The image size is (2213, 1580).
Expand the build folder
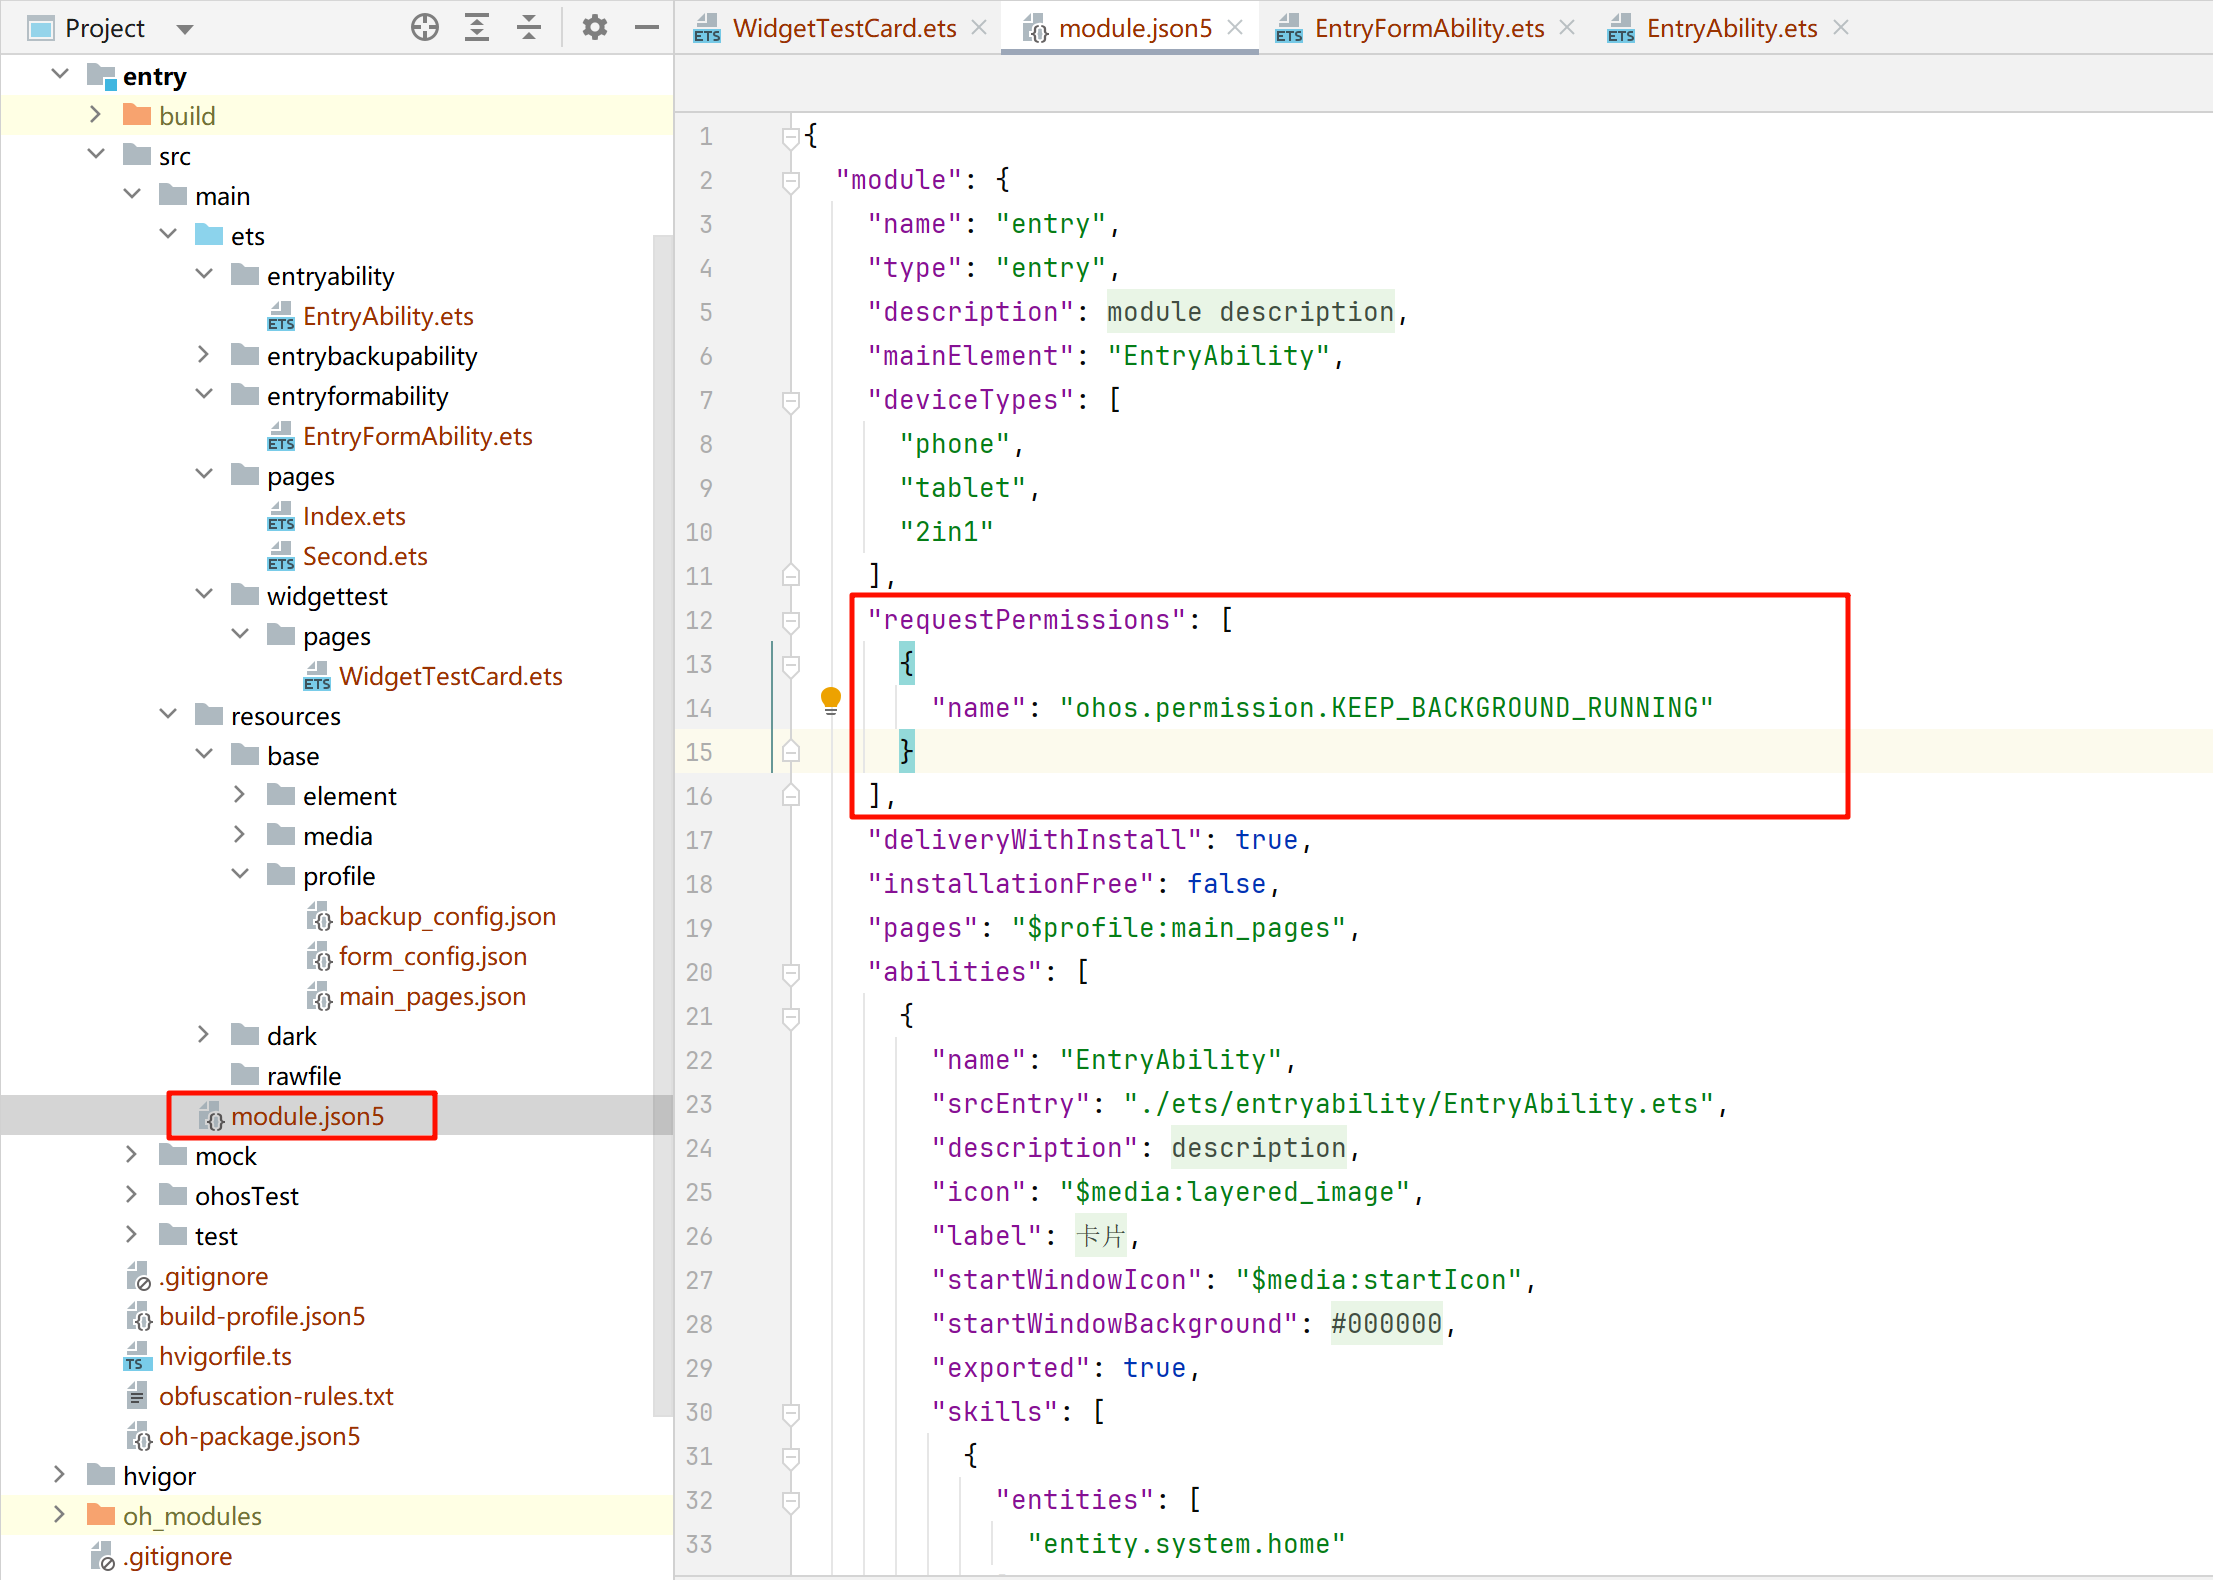pos(95,116)
